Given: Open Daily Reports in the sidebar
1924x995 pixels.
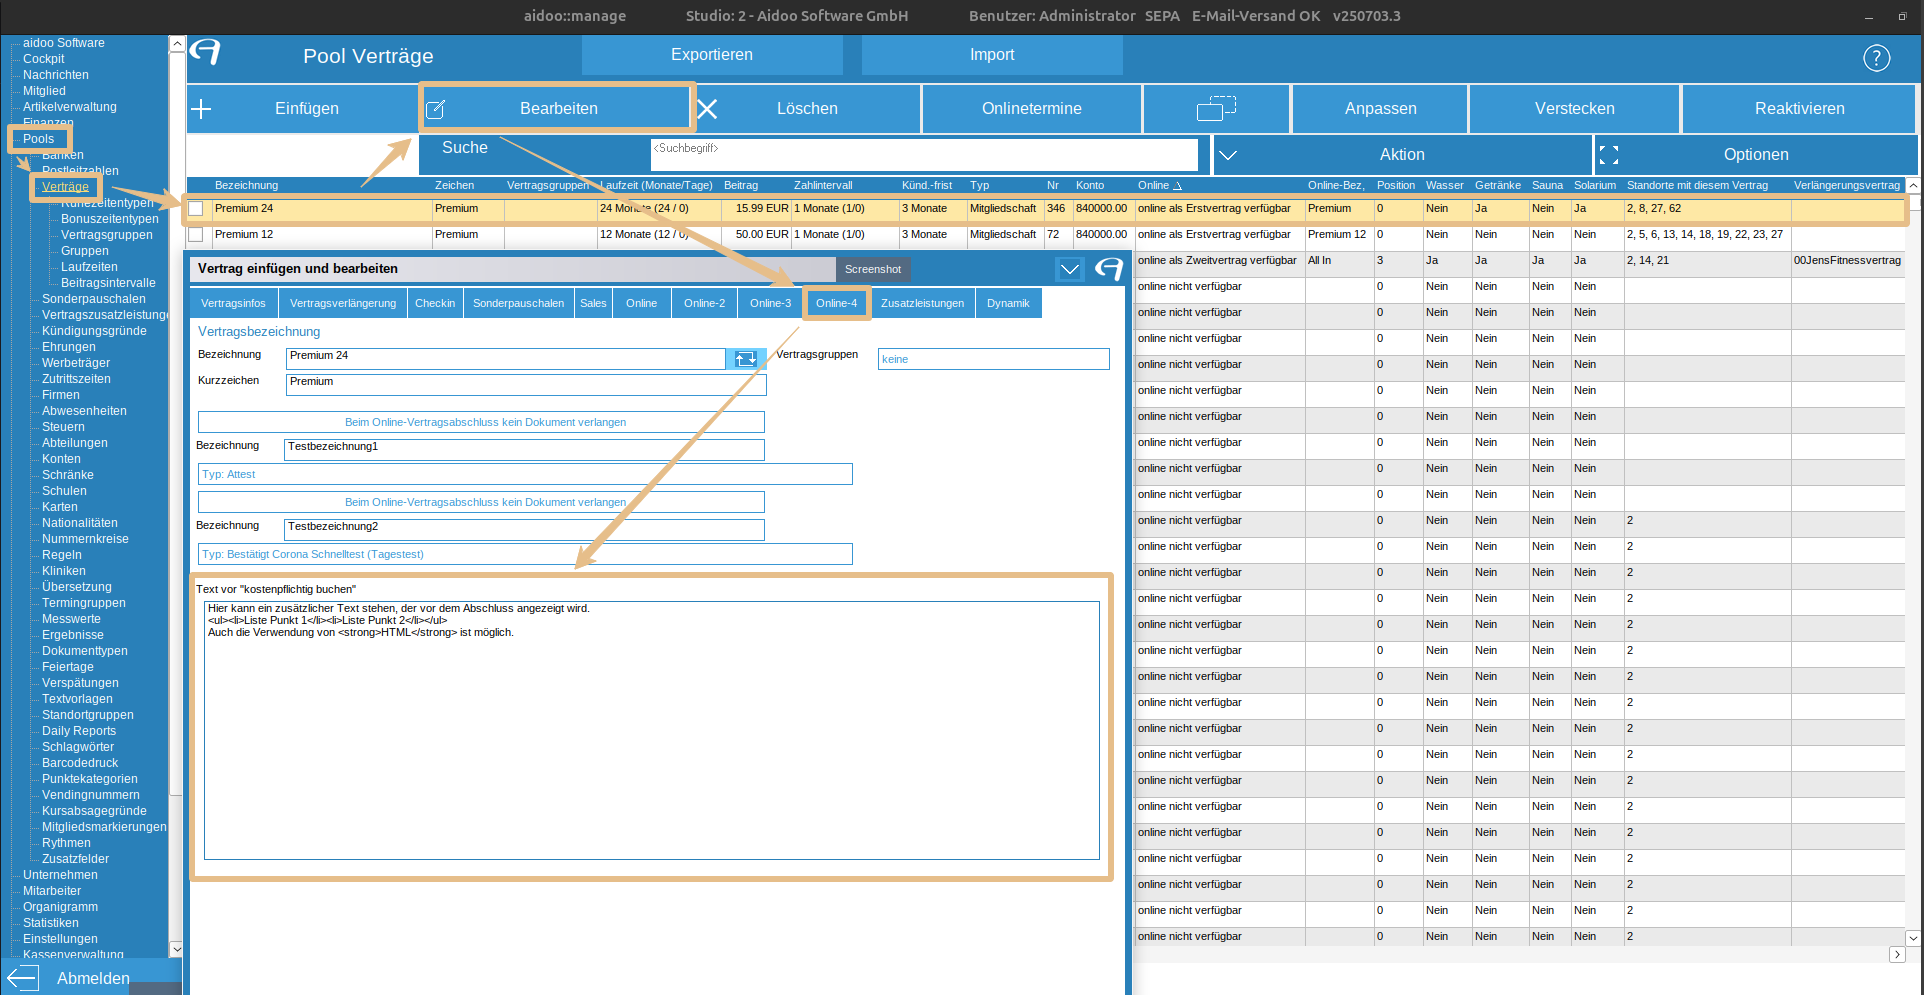Looking at the screenshot, I should [x=79, y=731].
